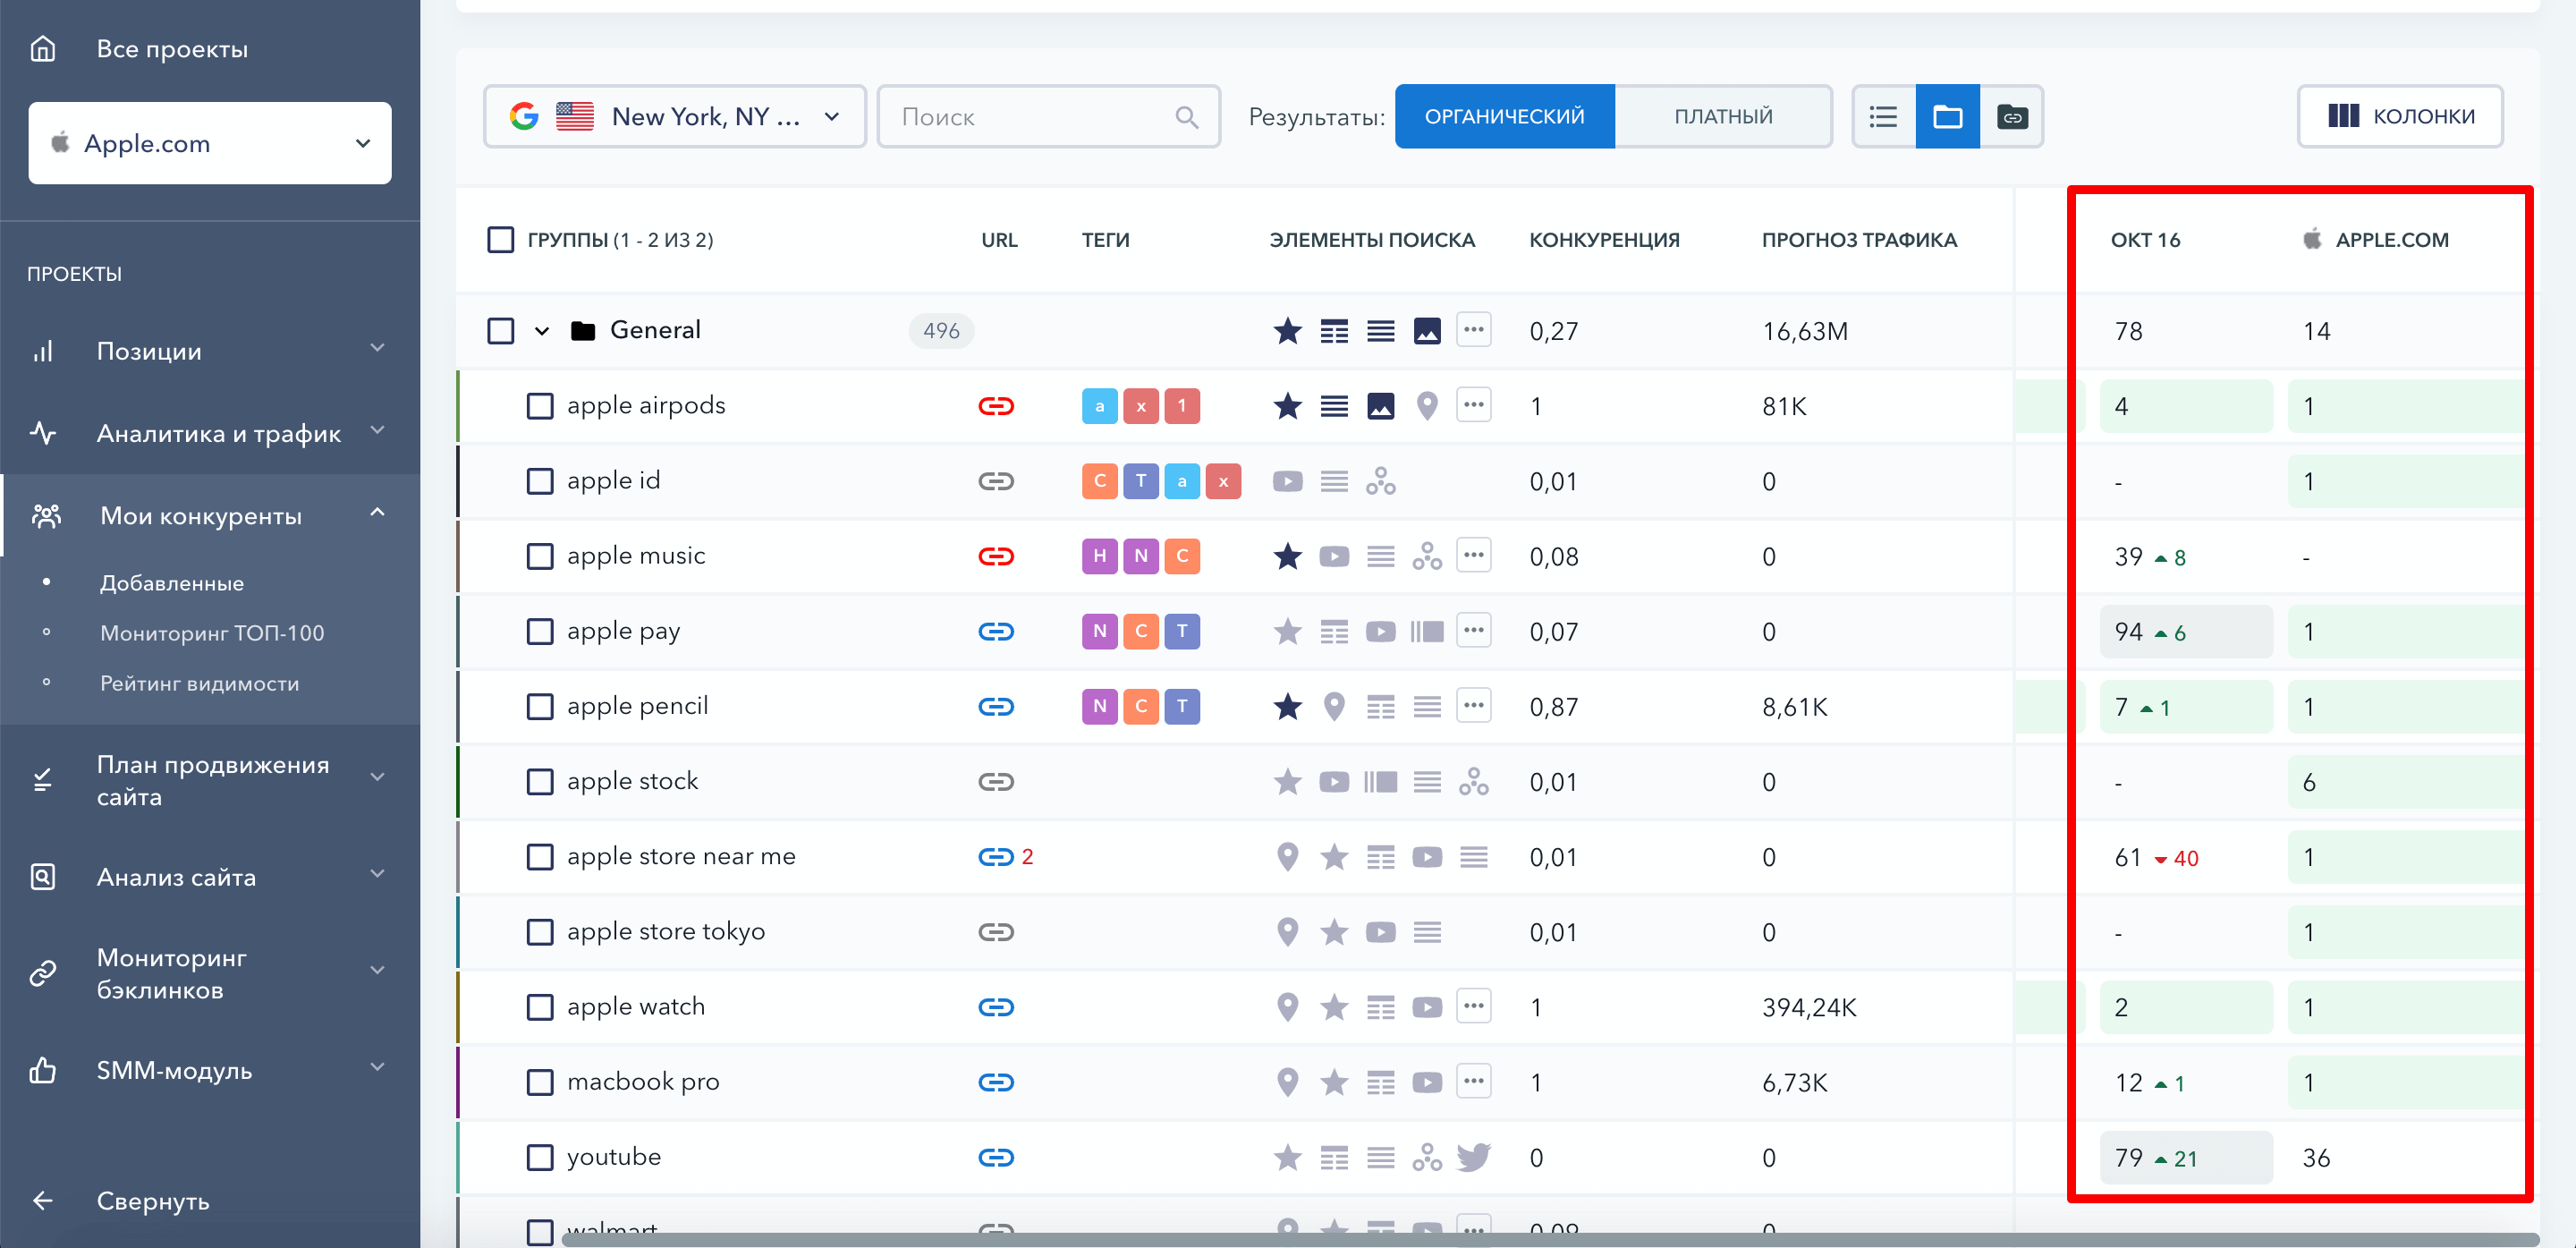Click star search element for apple music
This screenshot has width=2576, height=1248.
(x=1287, y=556)
